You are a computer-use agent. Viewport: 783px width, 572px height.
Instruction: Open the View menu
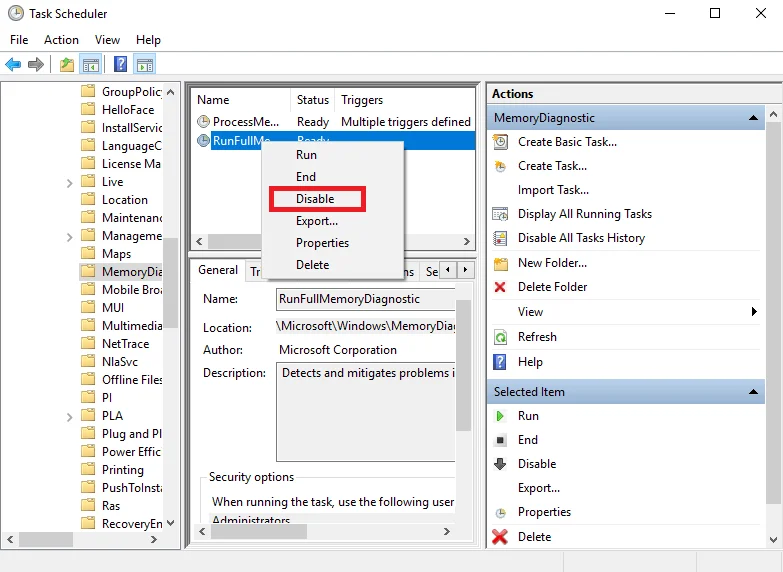tap(107, 40)
